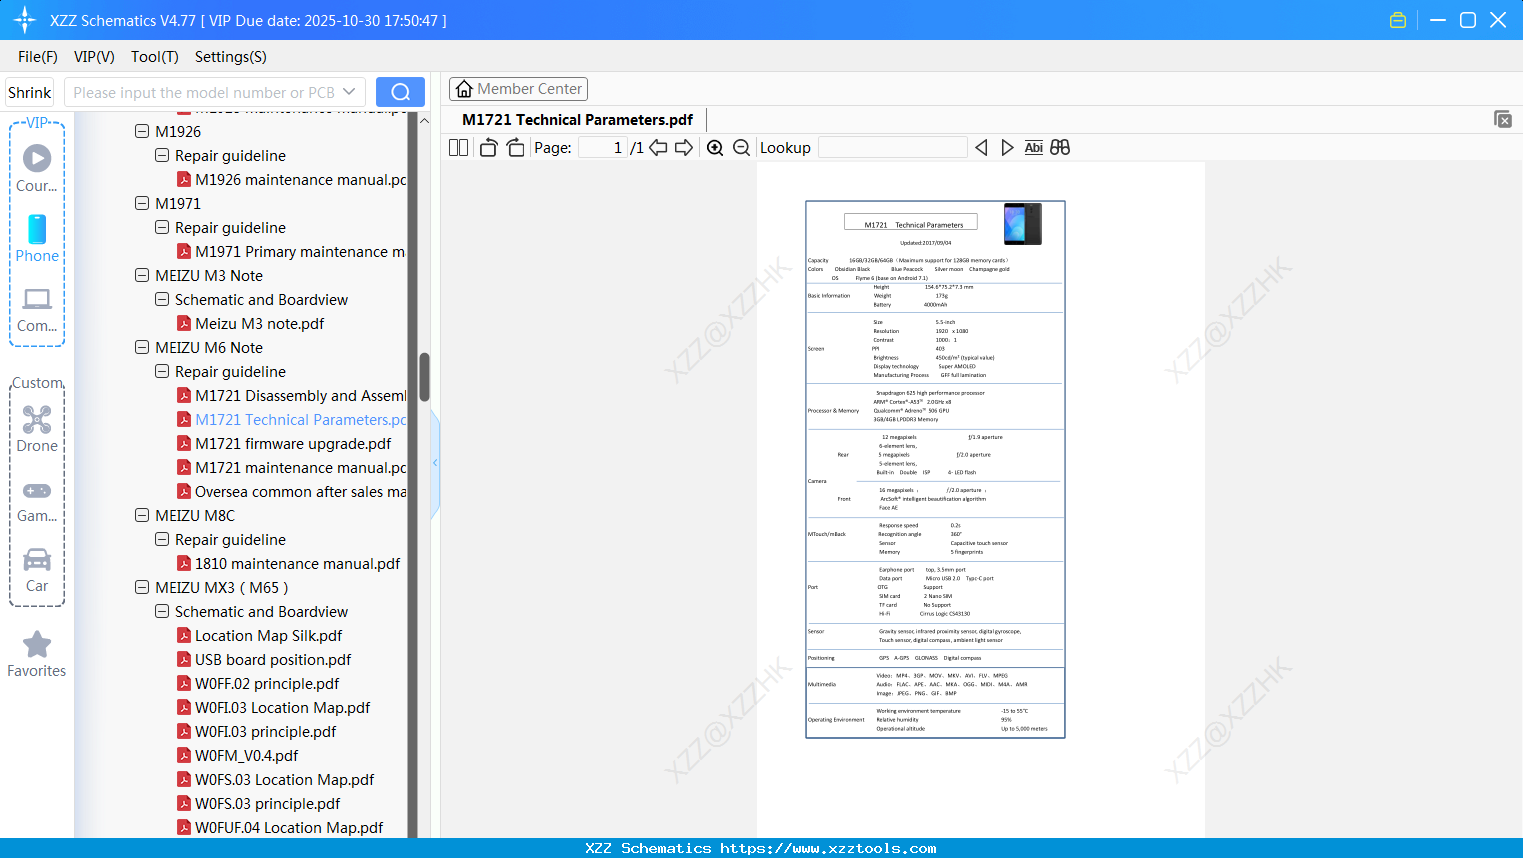Viewport: 1523px width, 858px height.
Task: Open the VIP(V) menu
Action: 94,57
